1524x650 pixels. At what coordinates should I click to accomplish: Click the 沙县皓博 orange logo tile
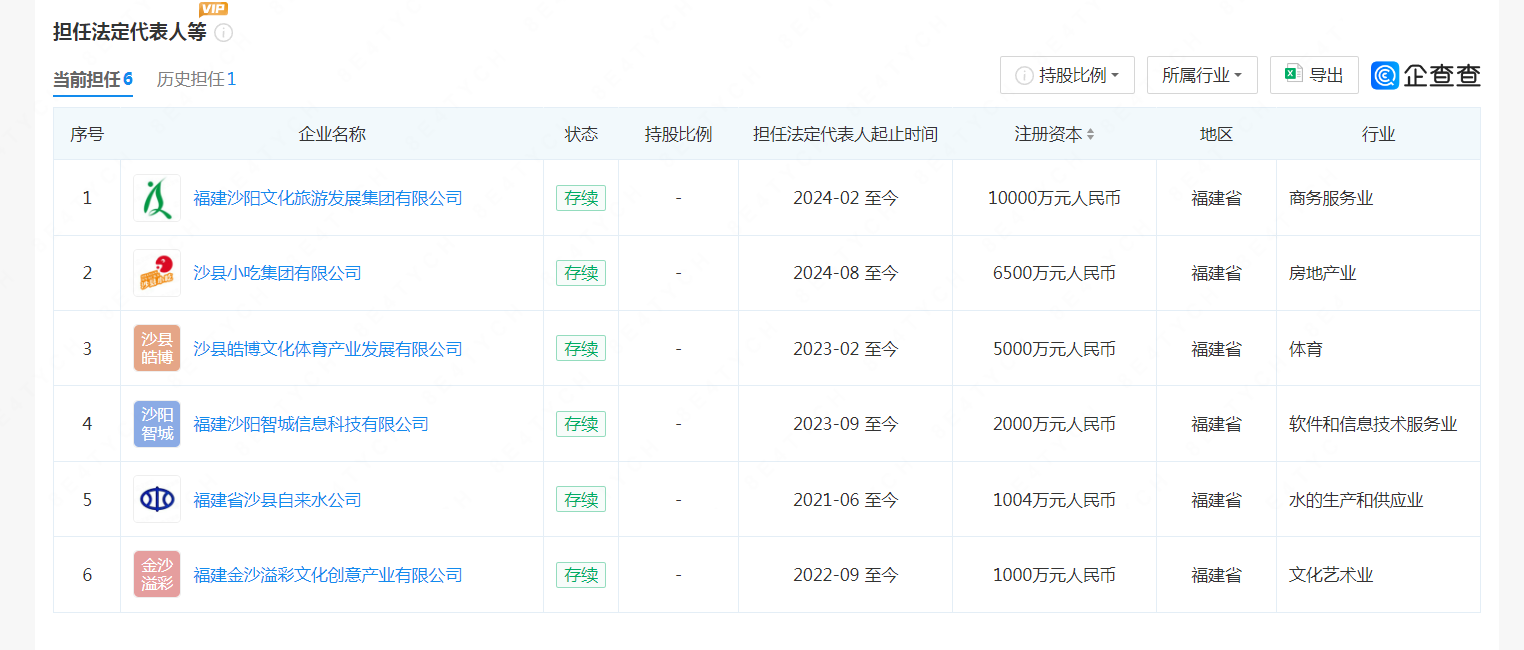(x=157, y=348)
